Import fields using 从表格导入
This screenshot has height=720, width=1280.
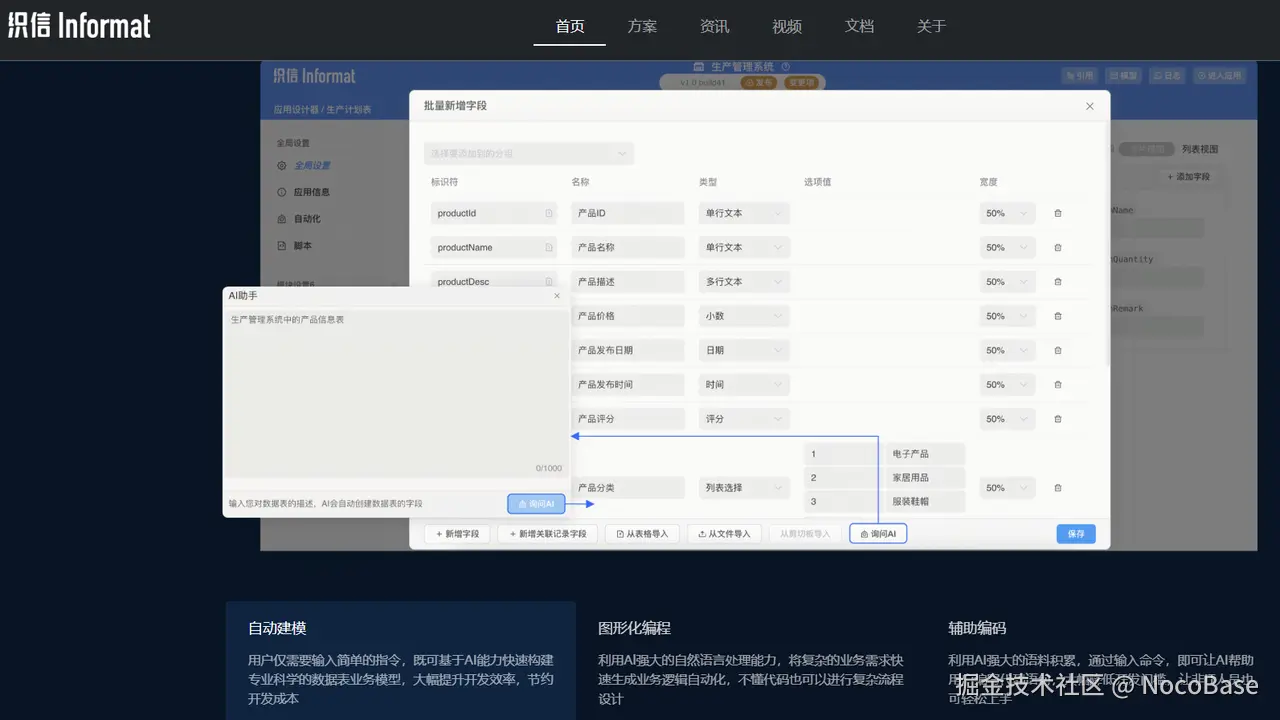point(642,533)
